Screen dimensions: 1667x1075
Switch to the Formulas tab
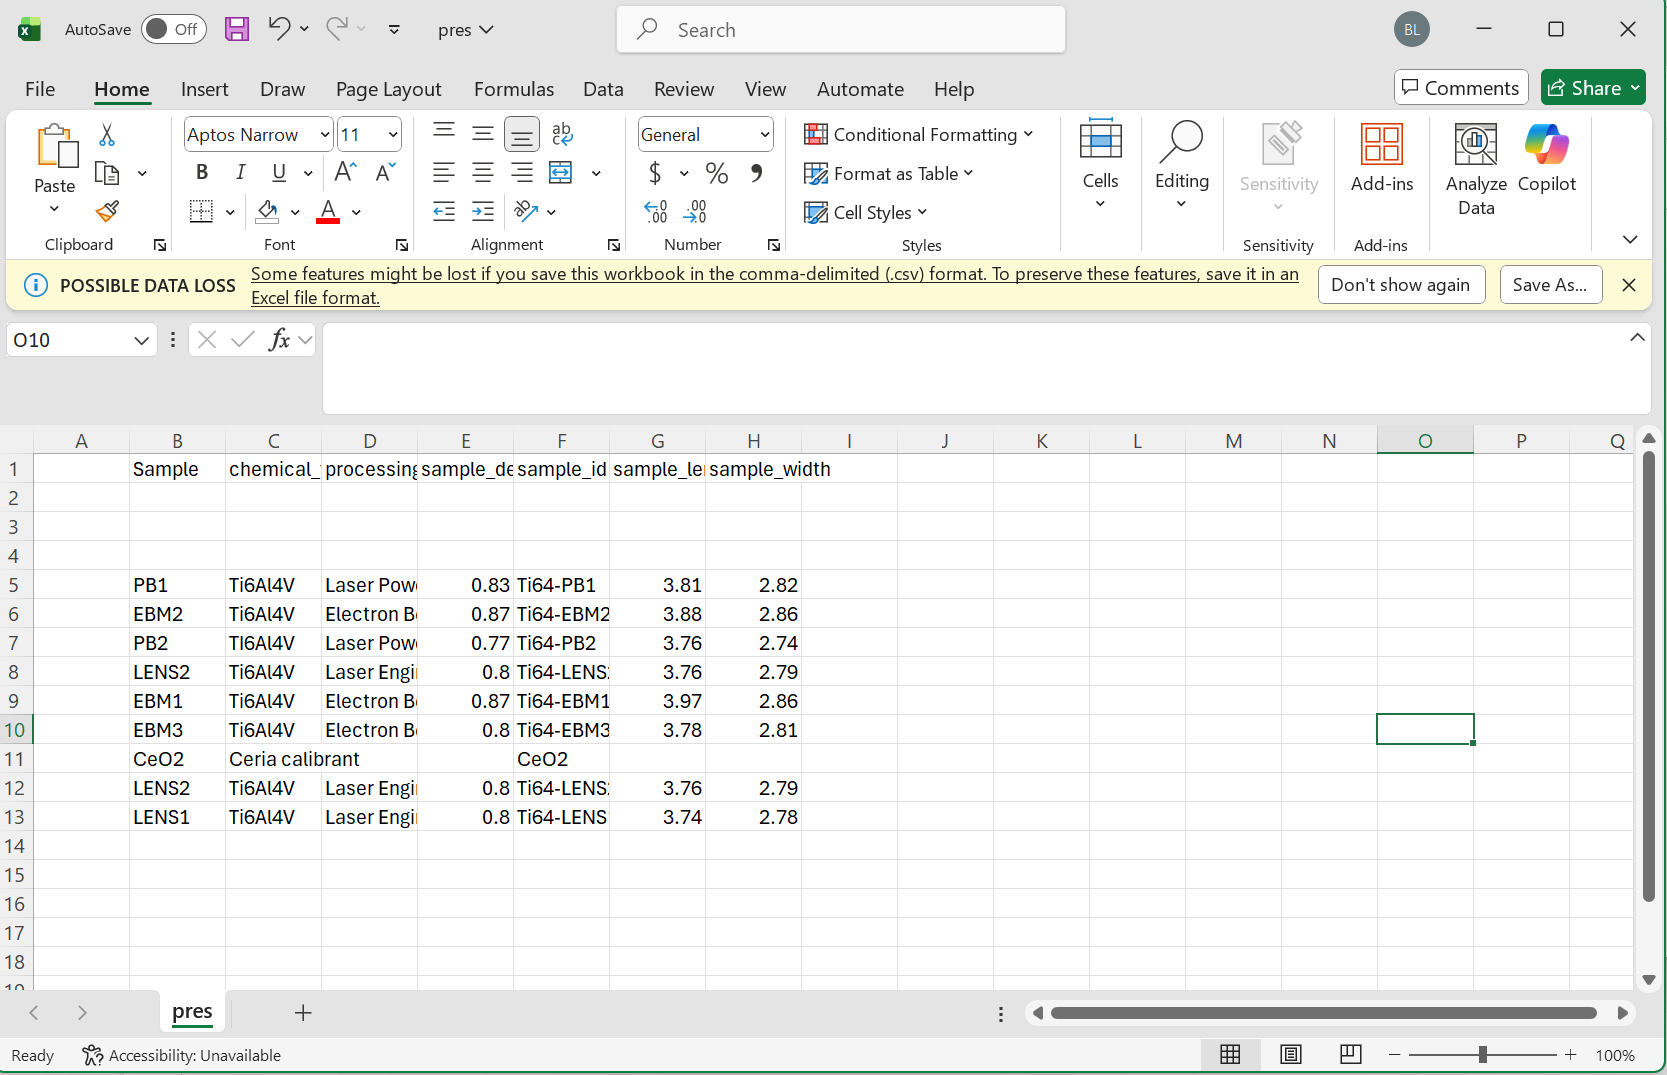[x=513, y=89]
